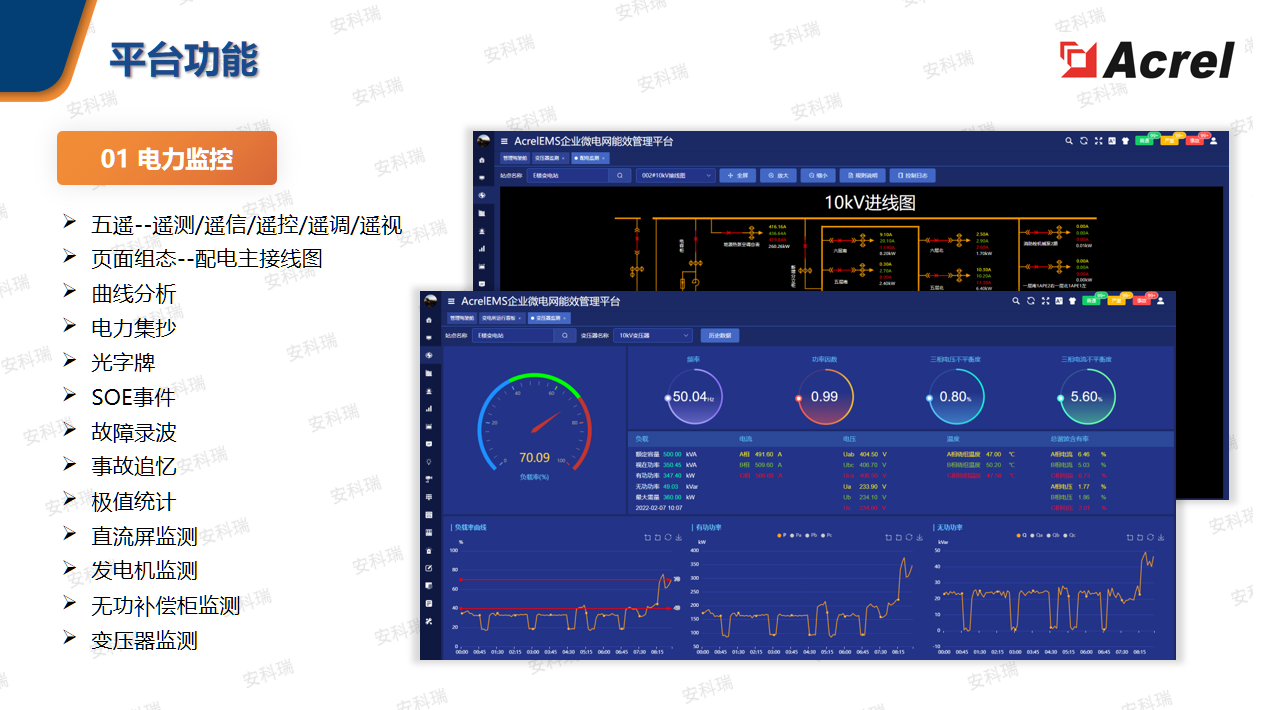
Task: Click the 50.04 Hz frequency ring gauge
Action: tap(694, 397)
